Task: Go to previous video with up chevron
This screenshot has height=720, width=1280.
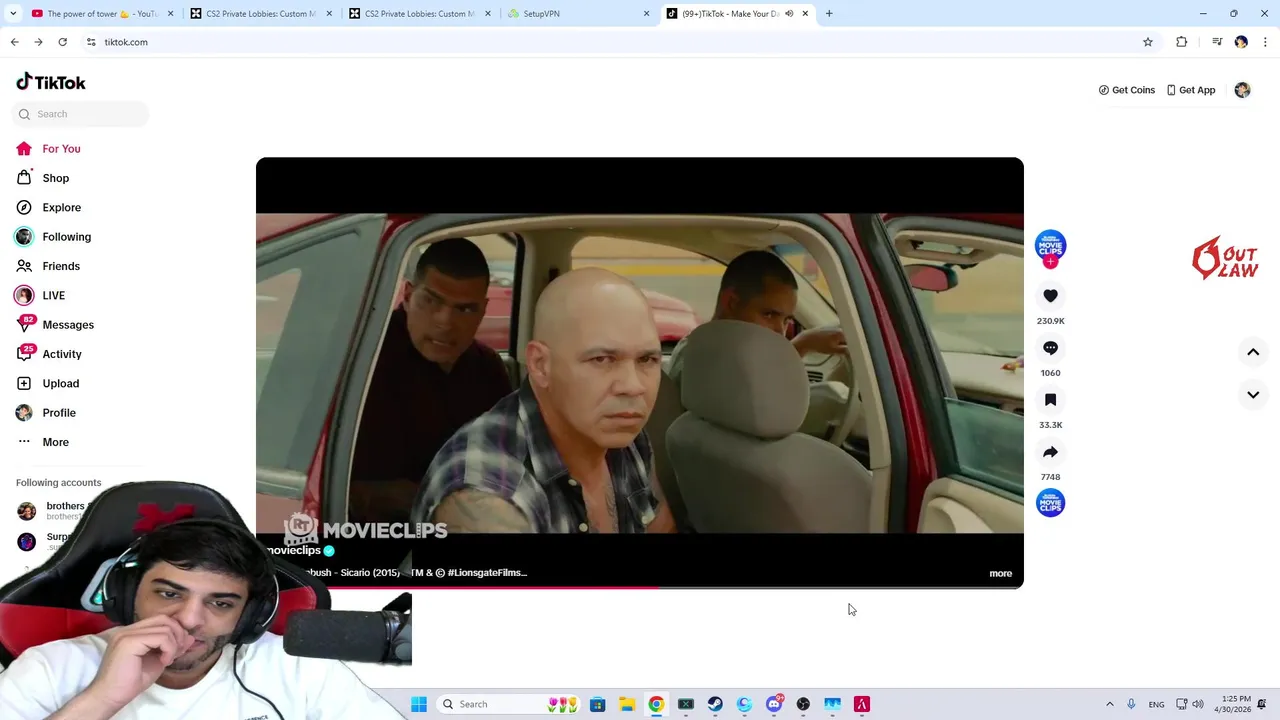Action: (x=1253, y=352)
